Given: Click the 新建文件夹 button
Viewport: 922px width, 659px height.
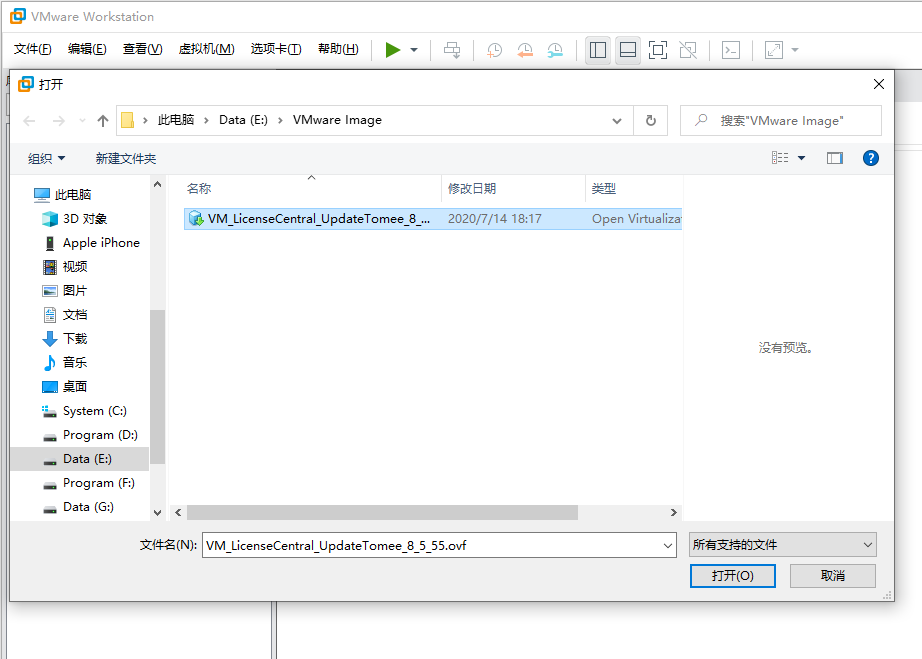Looking at the screenshot, I should click(x=126, y=159).
